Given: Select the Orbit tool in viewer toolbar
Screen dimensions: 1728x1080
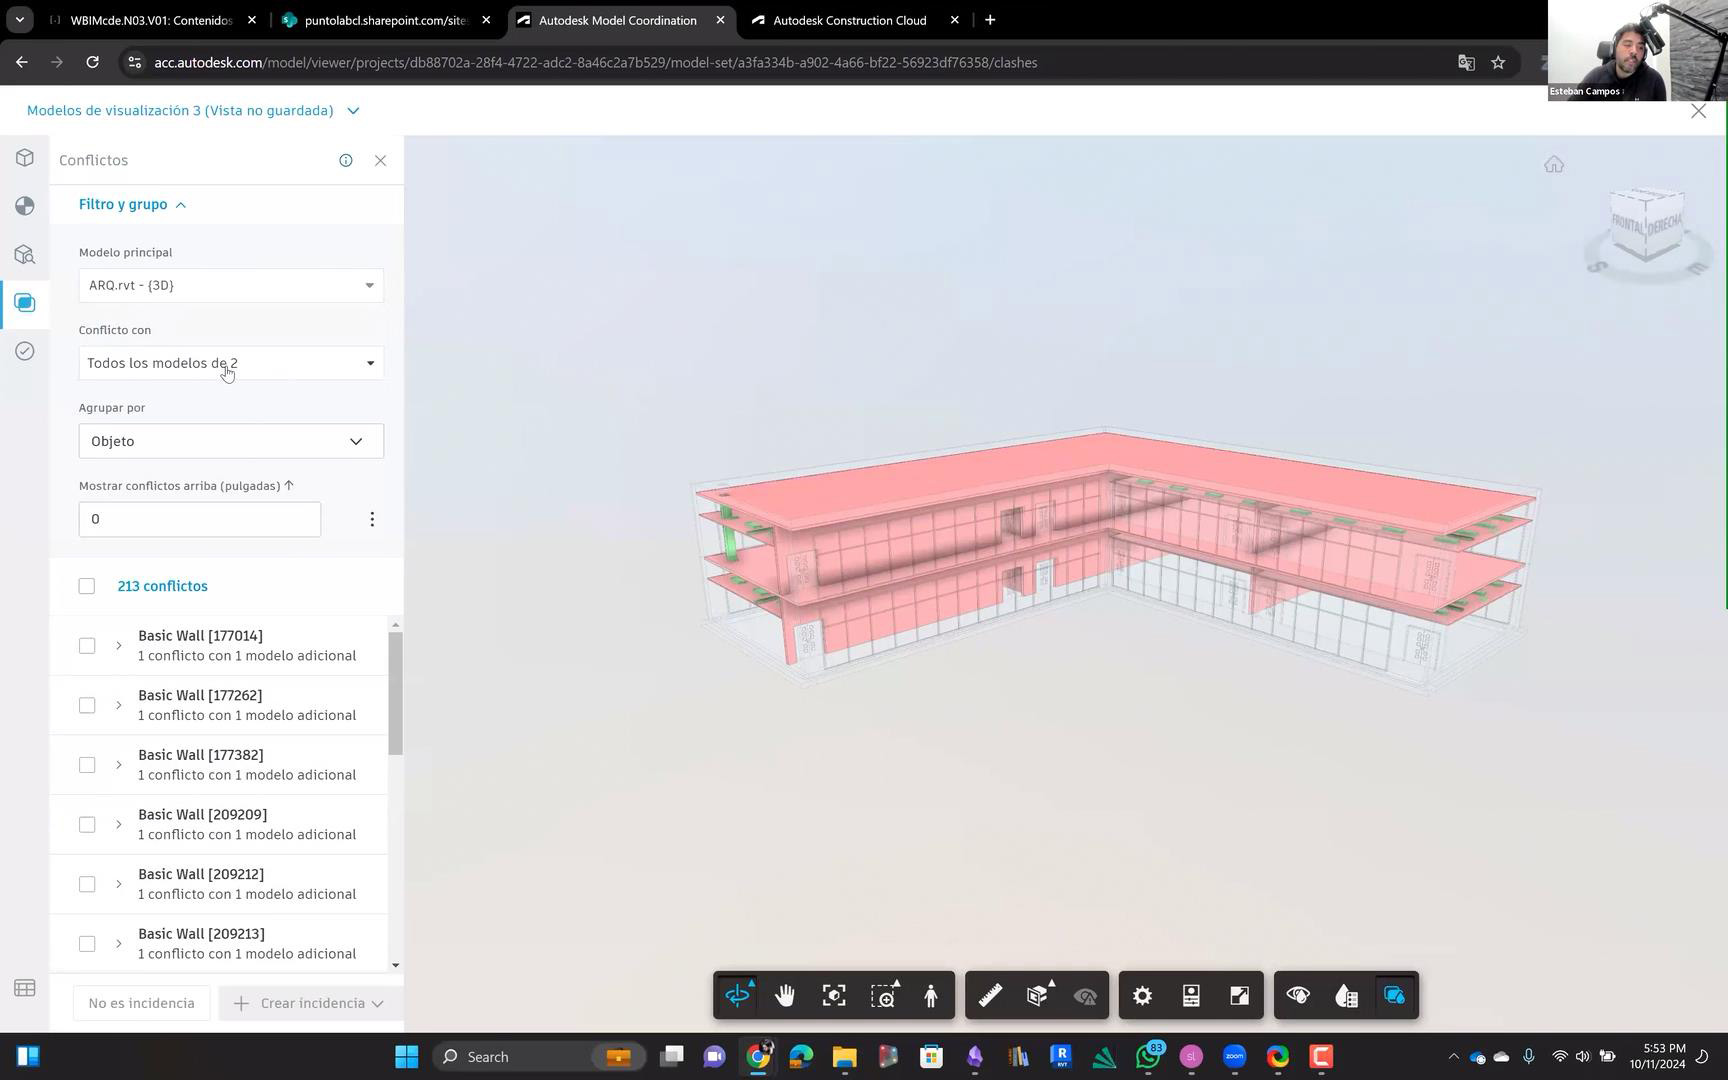Looking at the screenshot, I should click(737, 996).
